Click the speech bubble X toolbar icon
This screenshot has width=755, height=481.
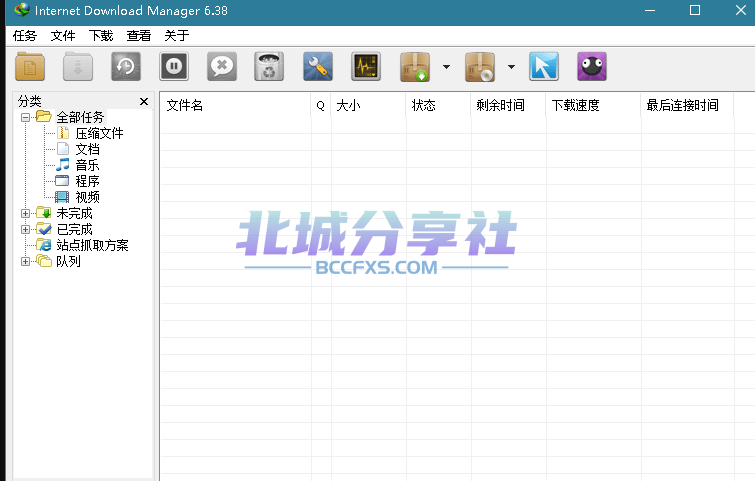(x=222, y=67)
